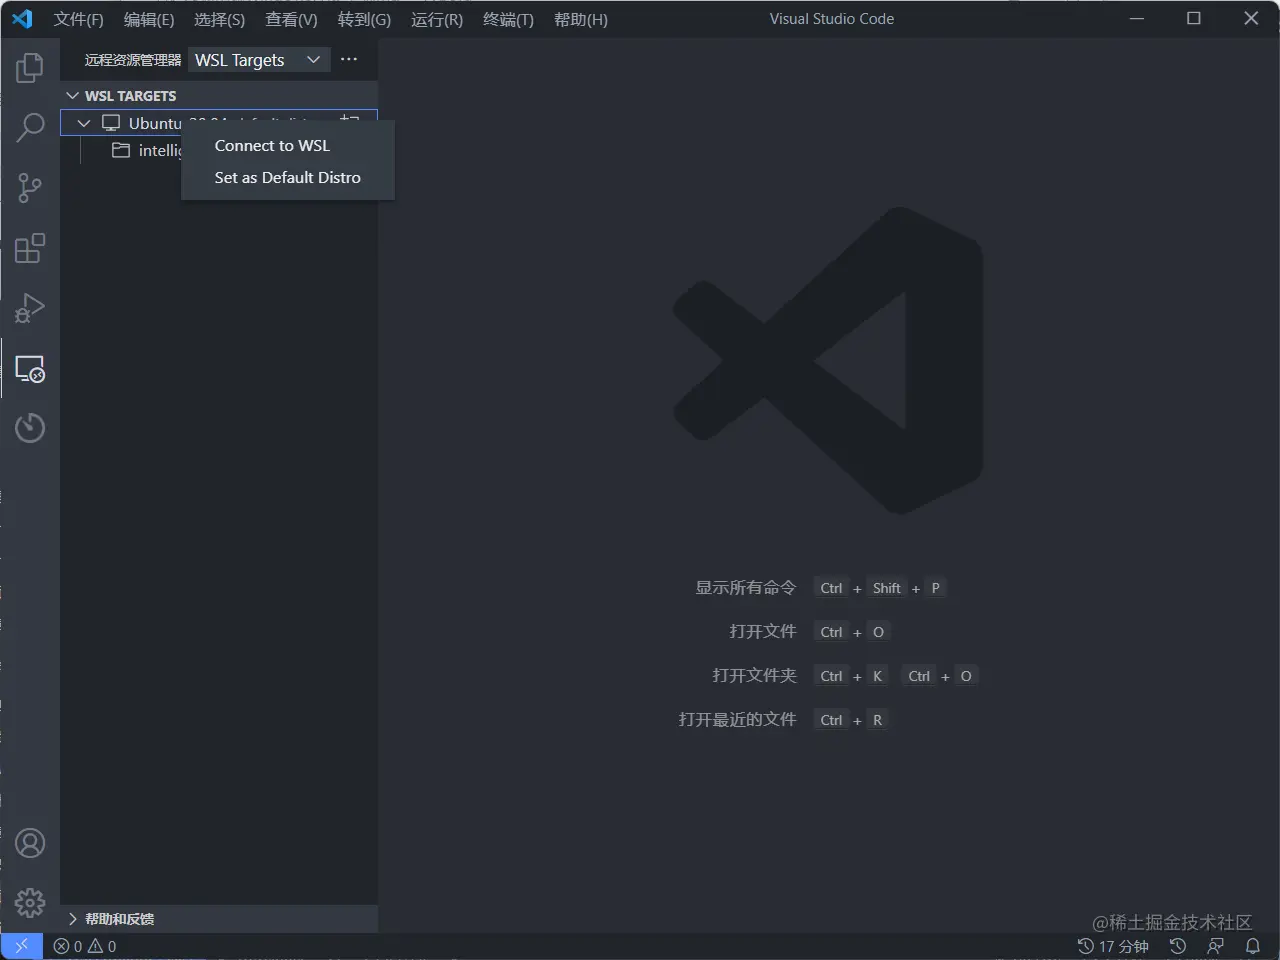Open the Extensions view
The width and height of the screenshot is (1280, 960).
(x=30, y=248)
